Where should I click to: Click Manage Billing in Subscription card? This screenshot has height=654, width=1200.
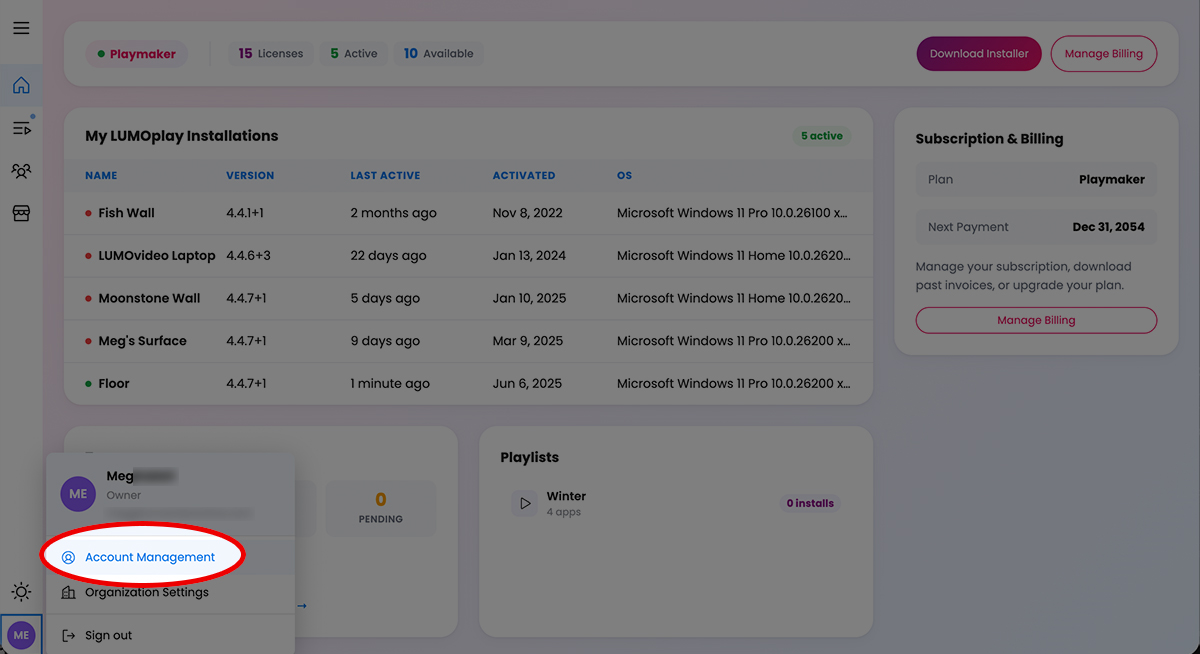click(x=1036, y=320)
